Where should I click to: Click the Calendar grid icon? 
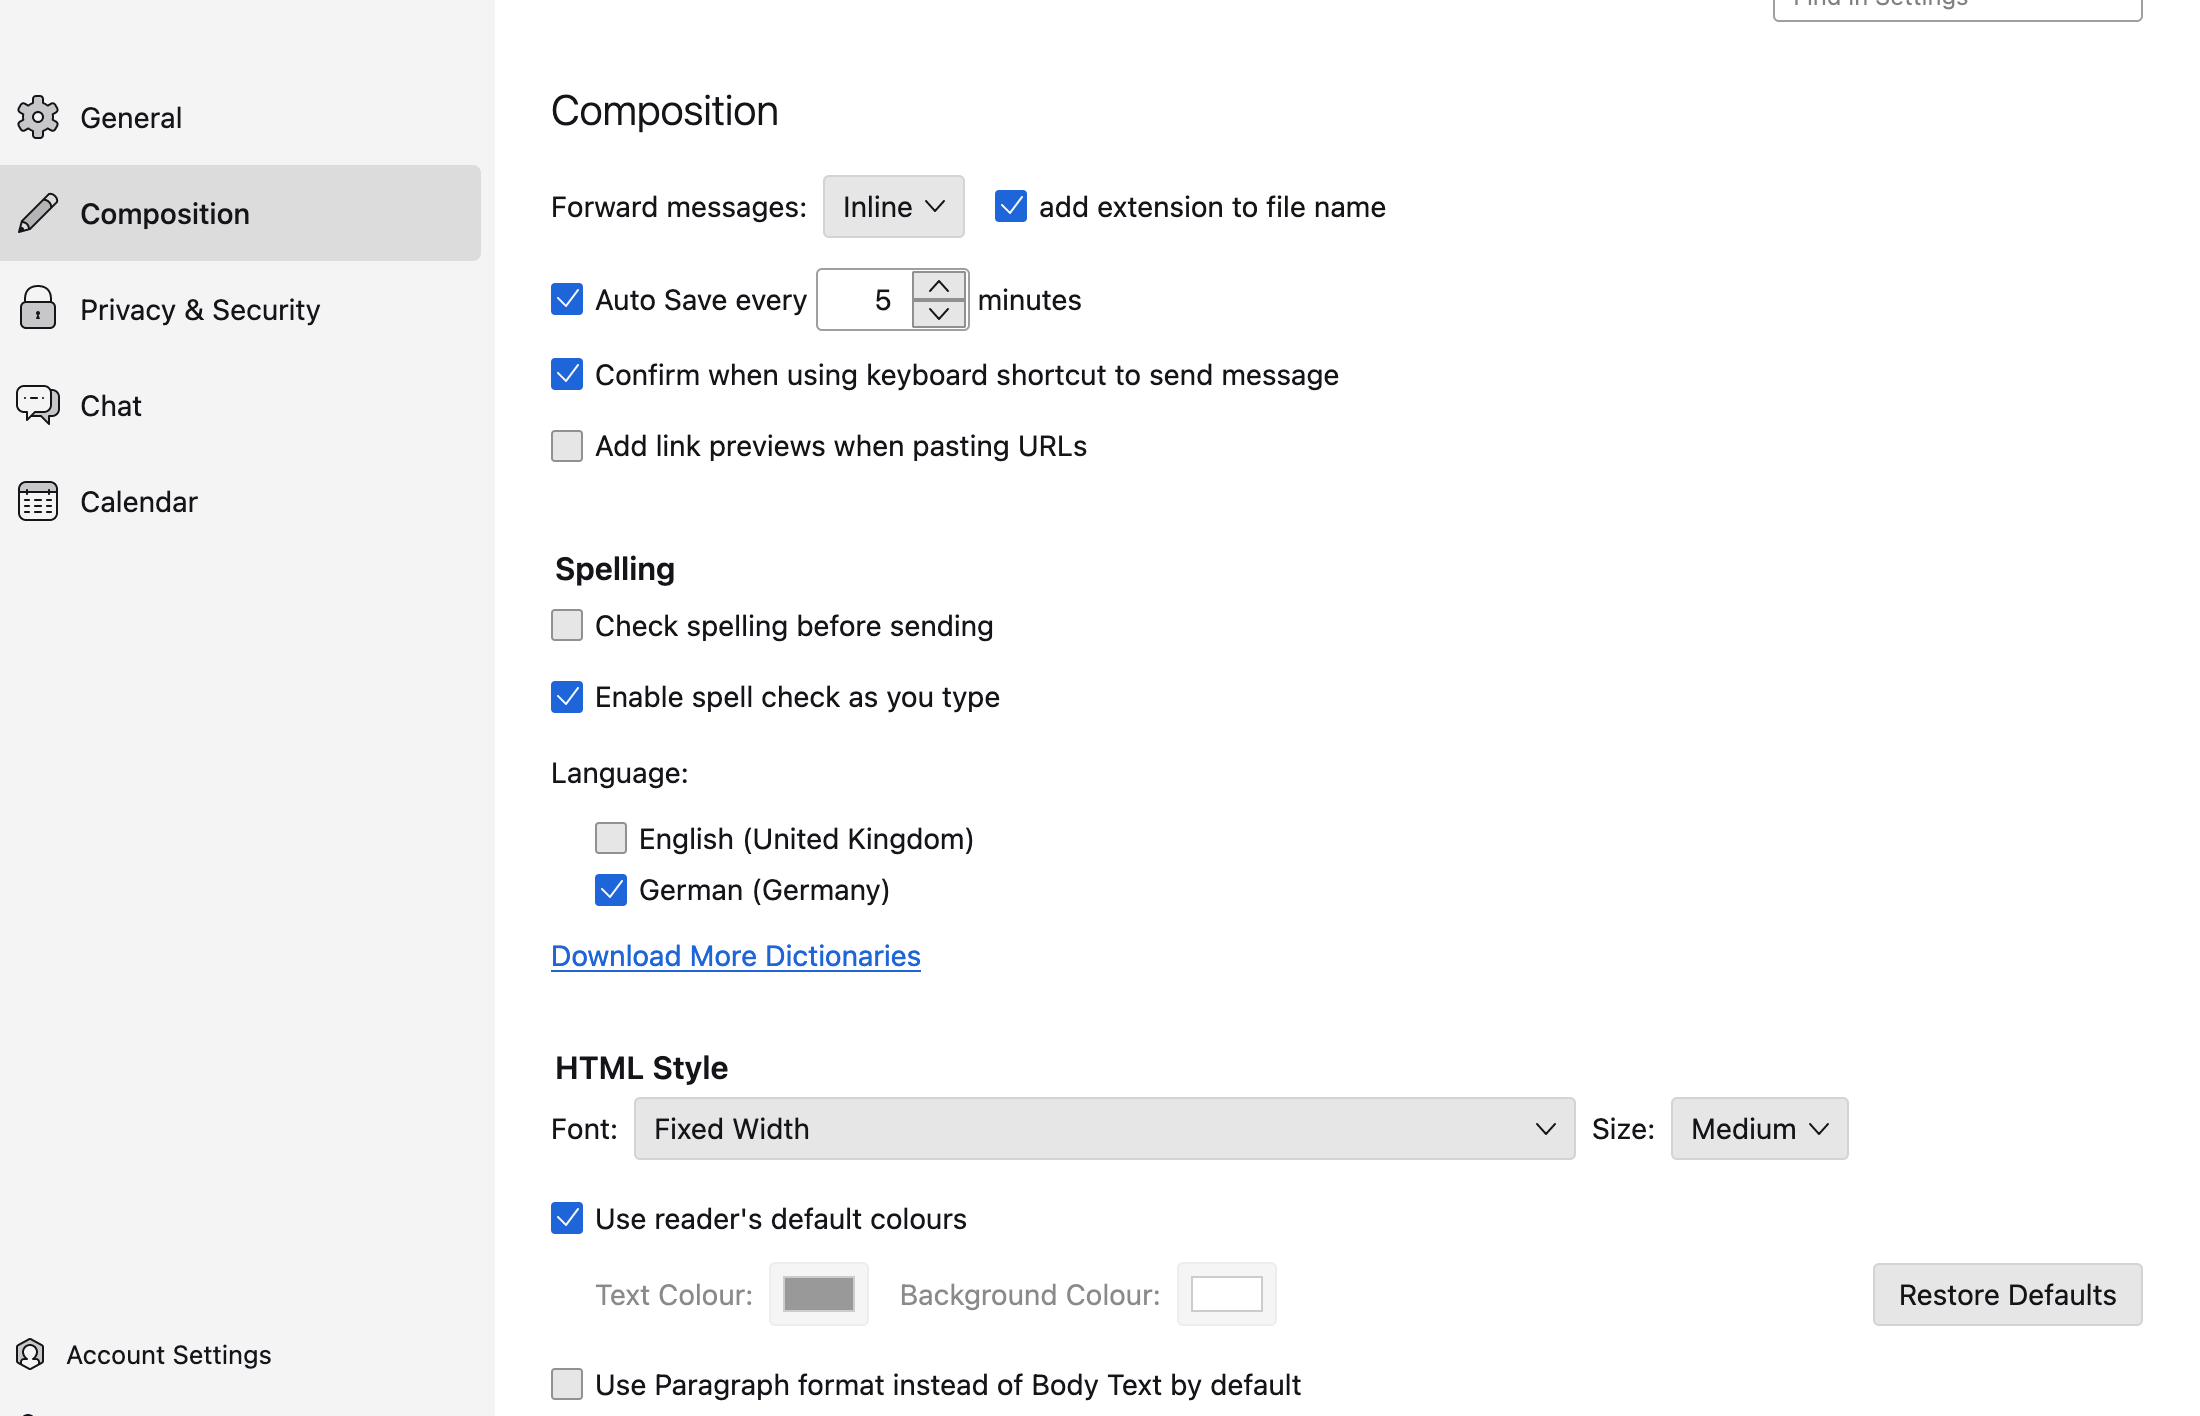[38, 501]
